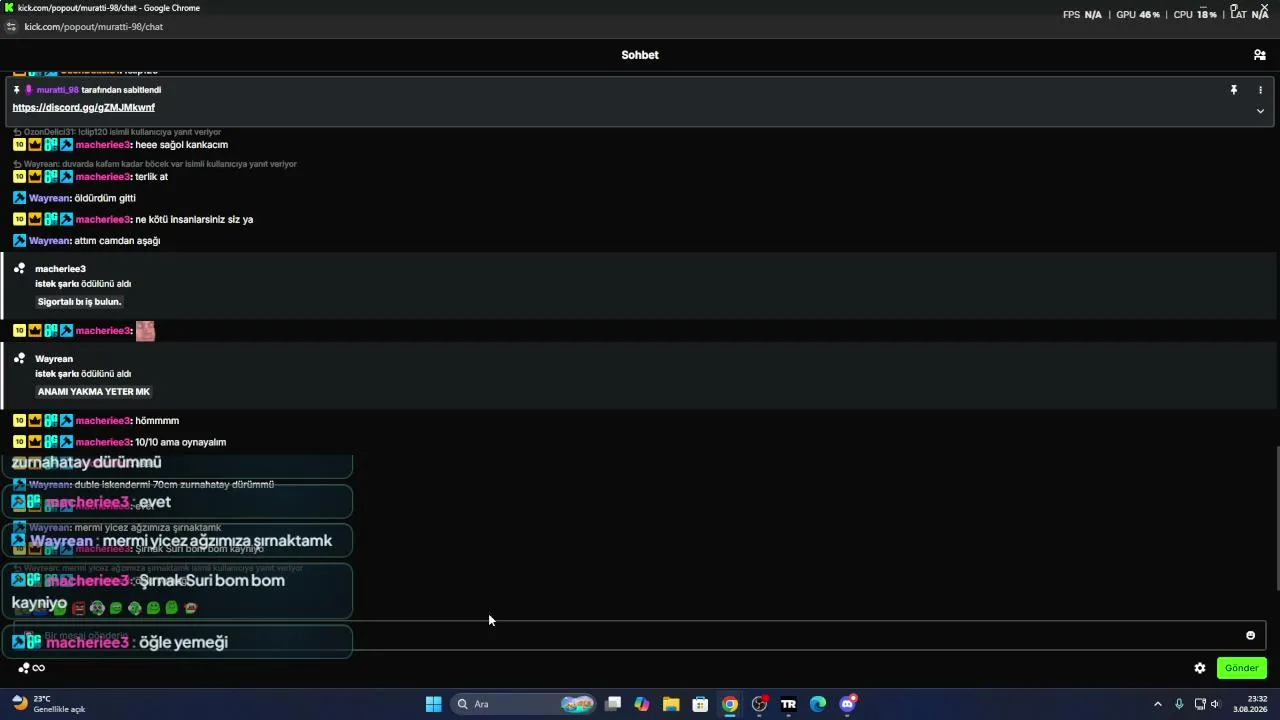Open chat settings gear icon
The image size is (1280, 720).
click(1200, 668)
